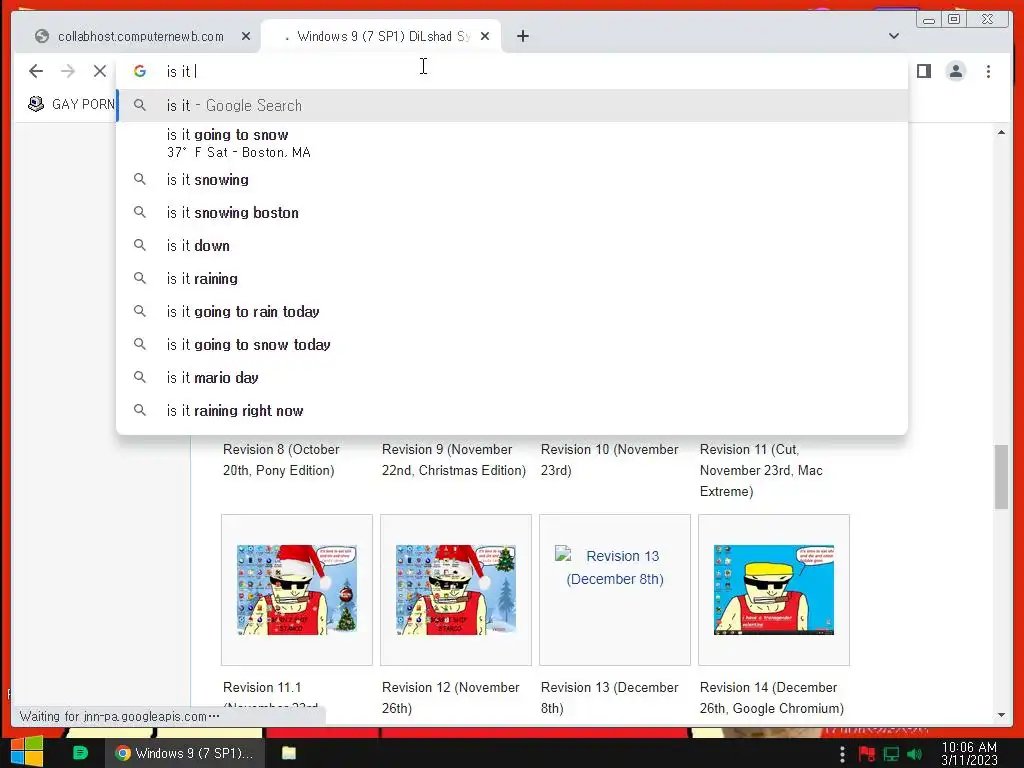Open the Windows Start button

pyautogui.click(x=27, y=752)
